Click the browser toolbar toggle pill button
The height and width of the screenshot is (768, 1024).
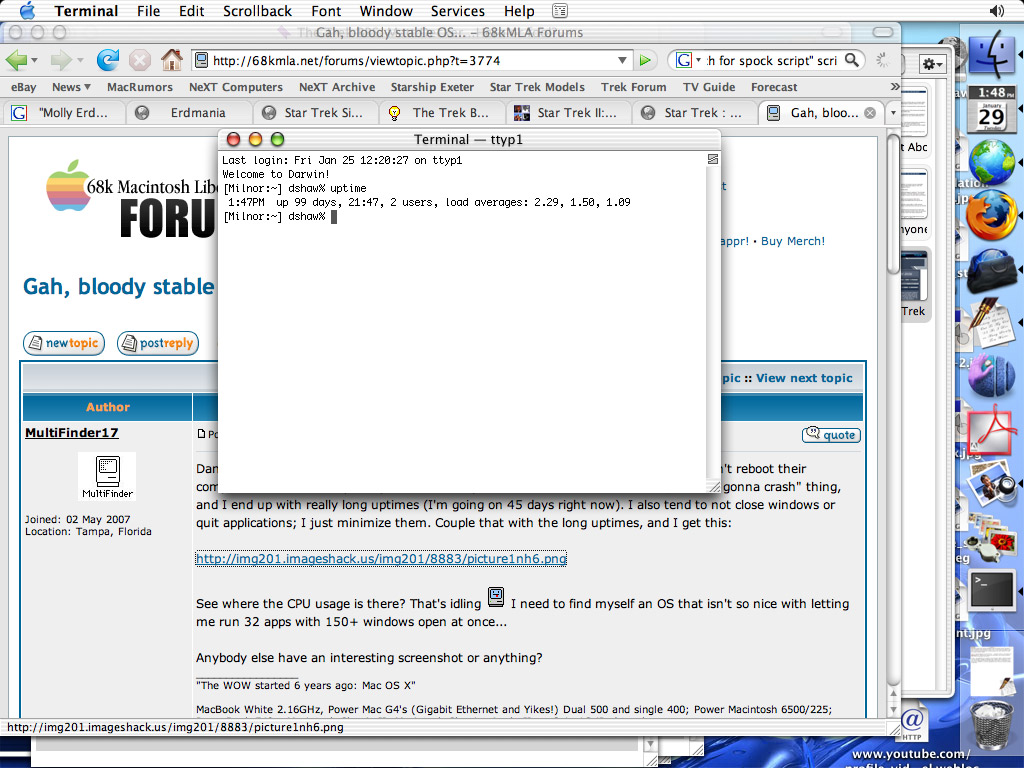(882, 32)
